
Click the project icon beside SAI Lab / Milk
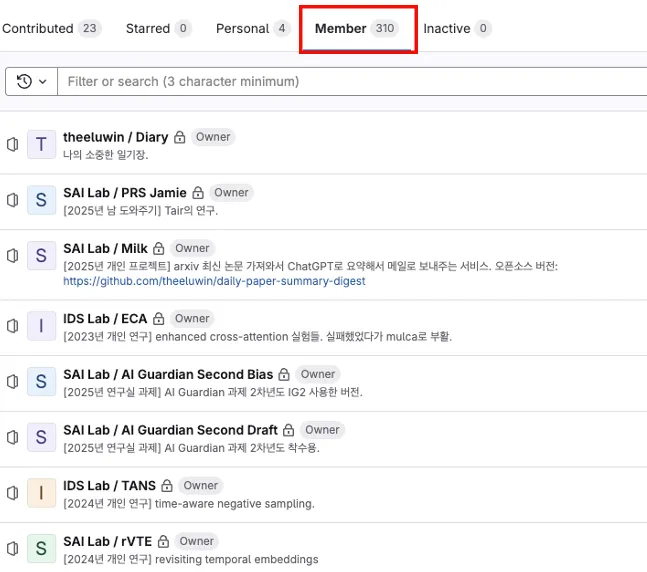[13, 256]
